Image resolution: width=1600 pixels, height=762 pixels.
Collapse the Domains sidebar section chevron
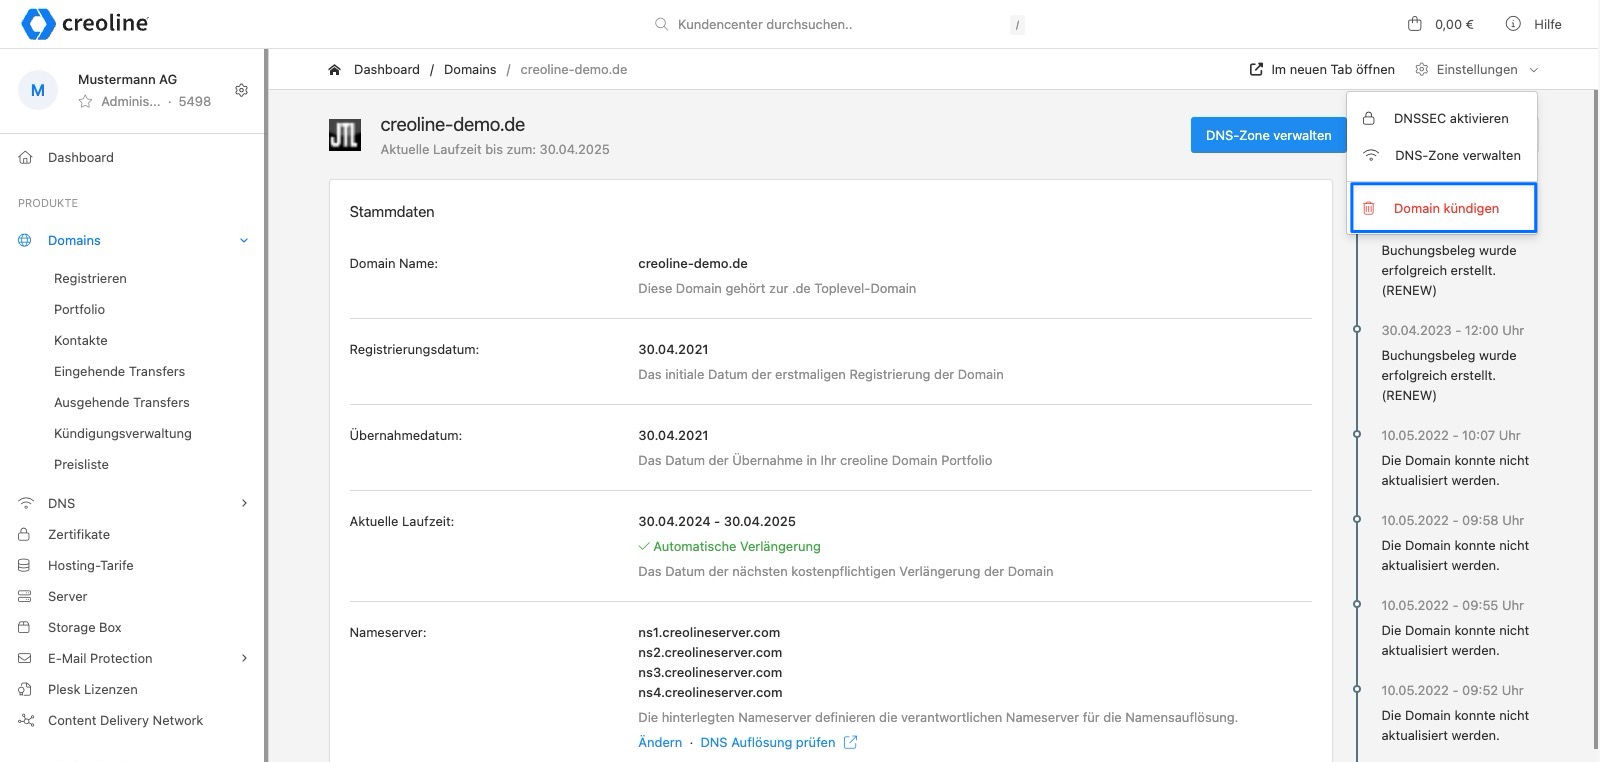pyautogui.click(x=244, y=240)
